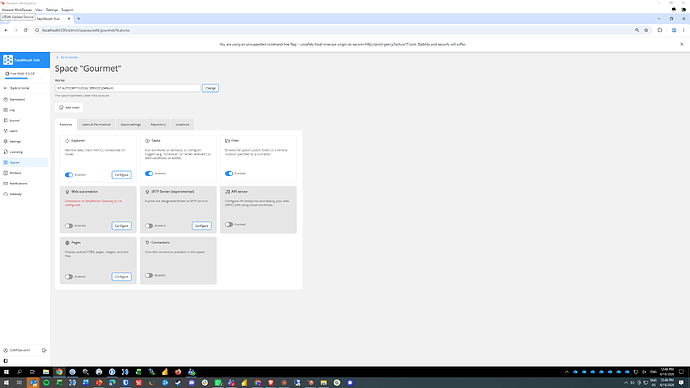Click the Pages card globe icon
Screen dimensions: 690x388
click(67, 243)
